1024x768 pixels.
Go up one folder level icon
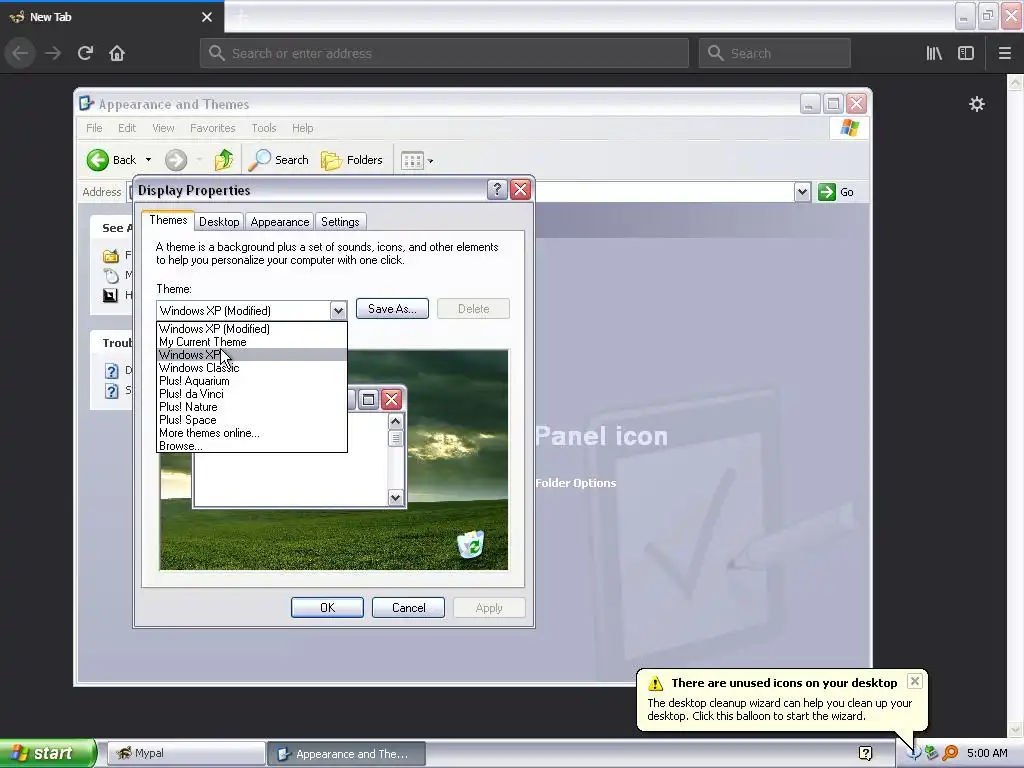tap(224, 160)
